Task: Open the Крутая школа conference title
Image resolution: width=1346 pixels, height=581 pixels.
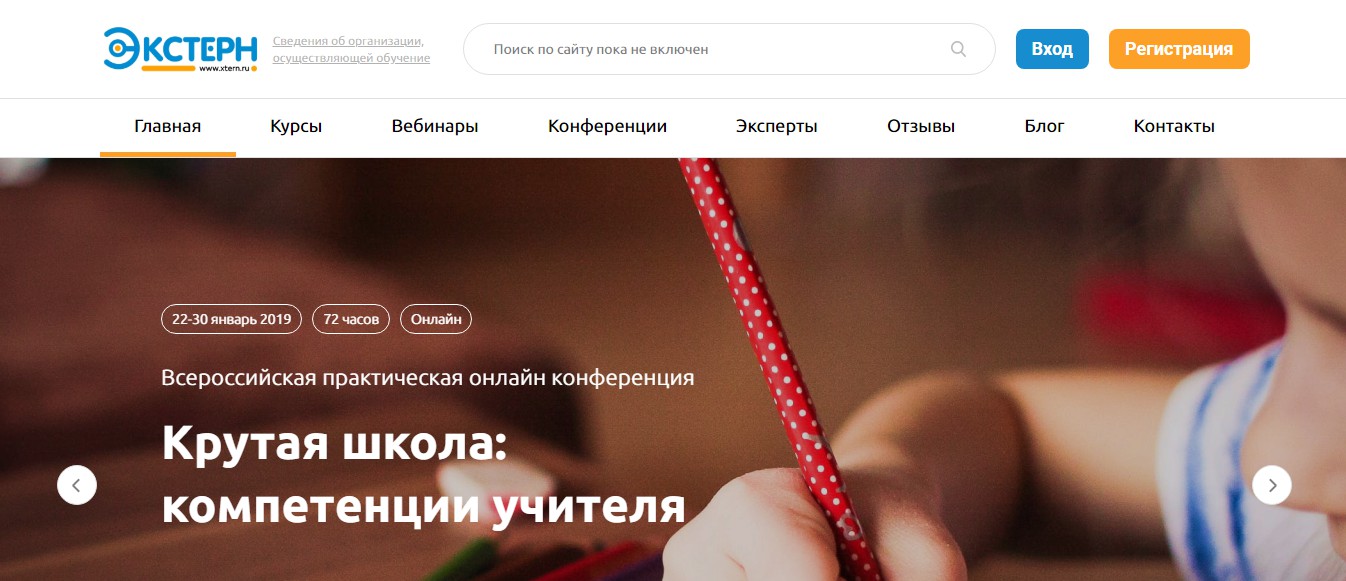Action: pyautogui.click(x=423, y=475)
